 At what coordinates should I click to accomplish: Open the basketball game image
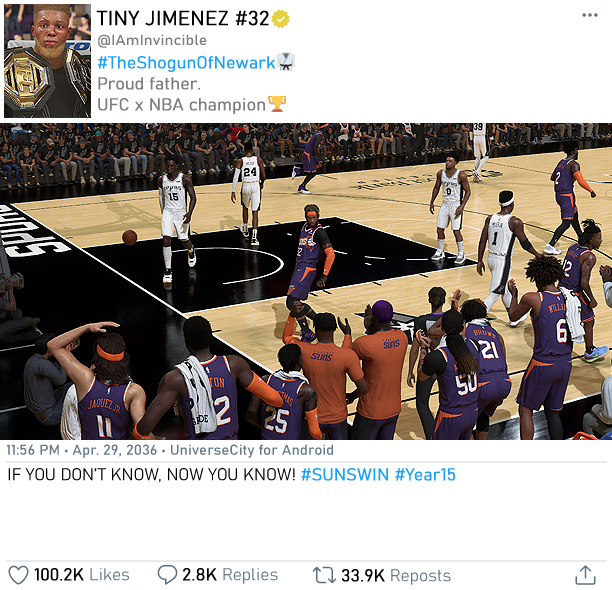coord(306,281)
